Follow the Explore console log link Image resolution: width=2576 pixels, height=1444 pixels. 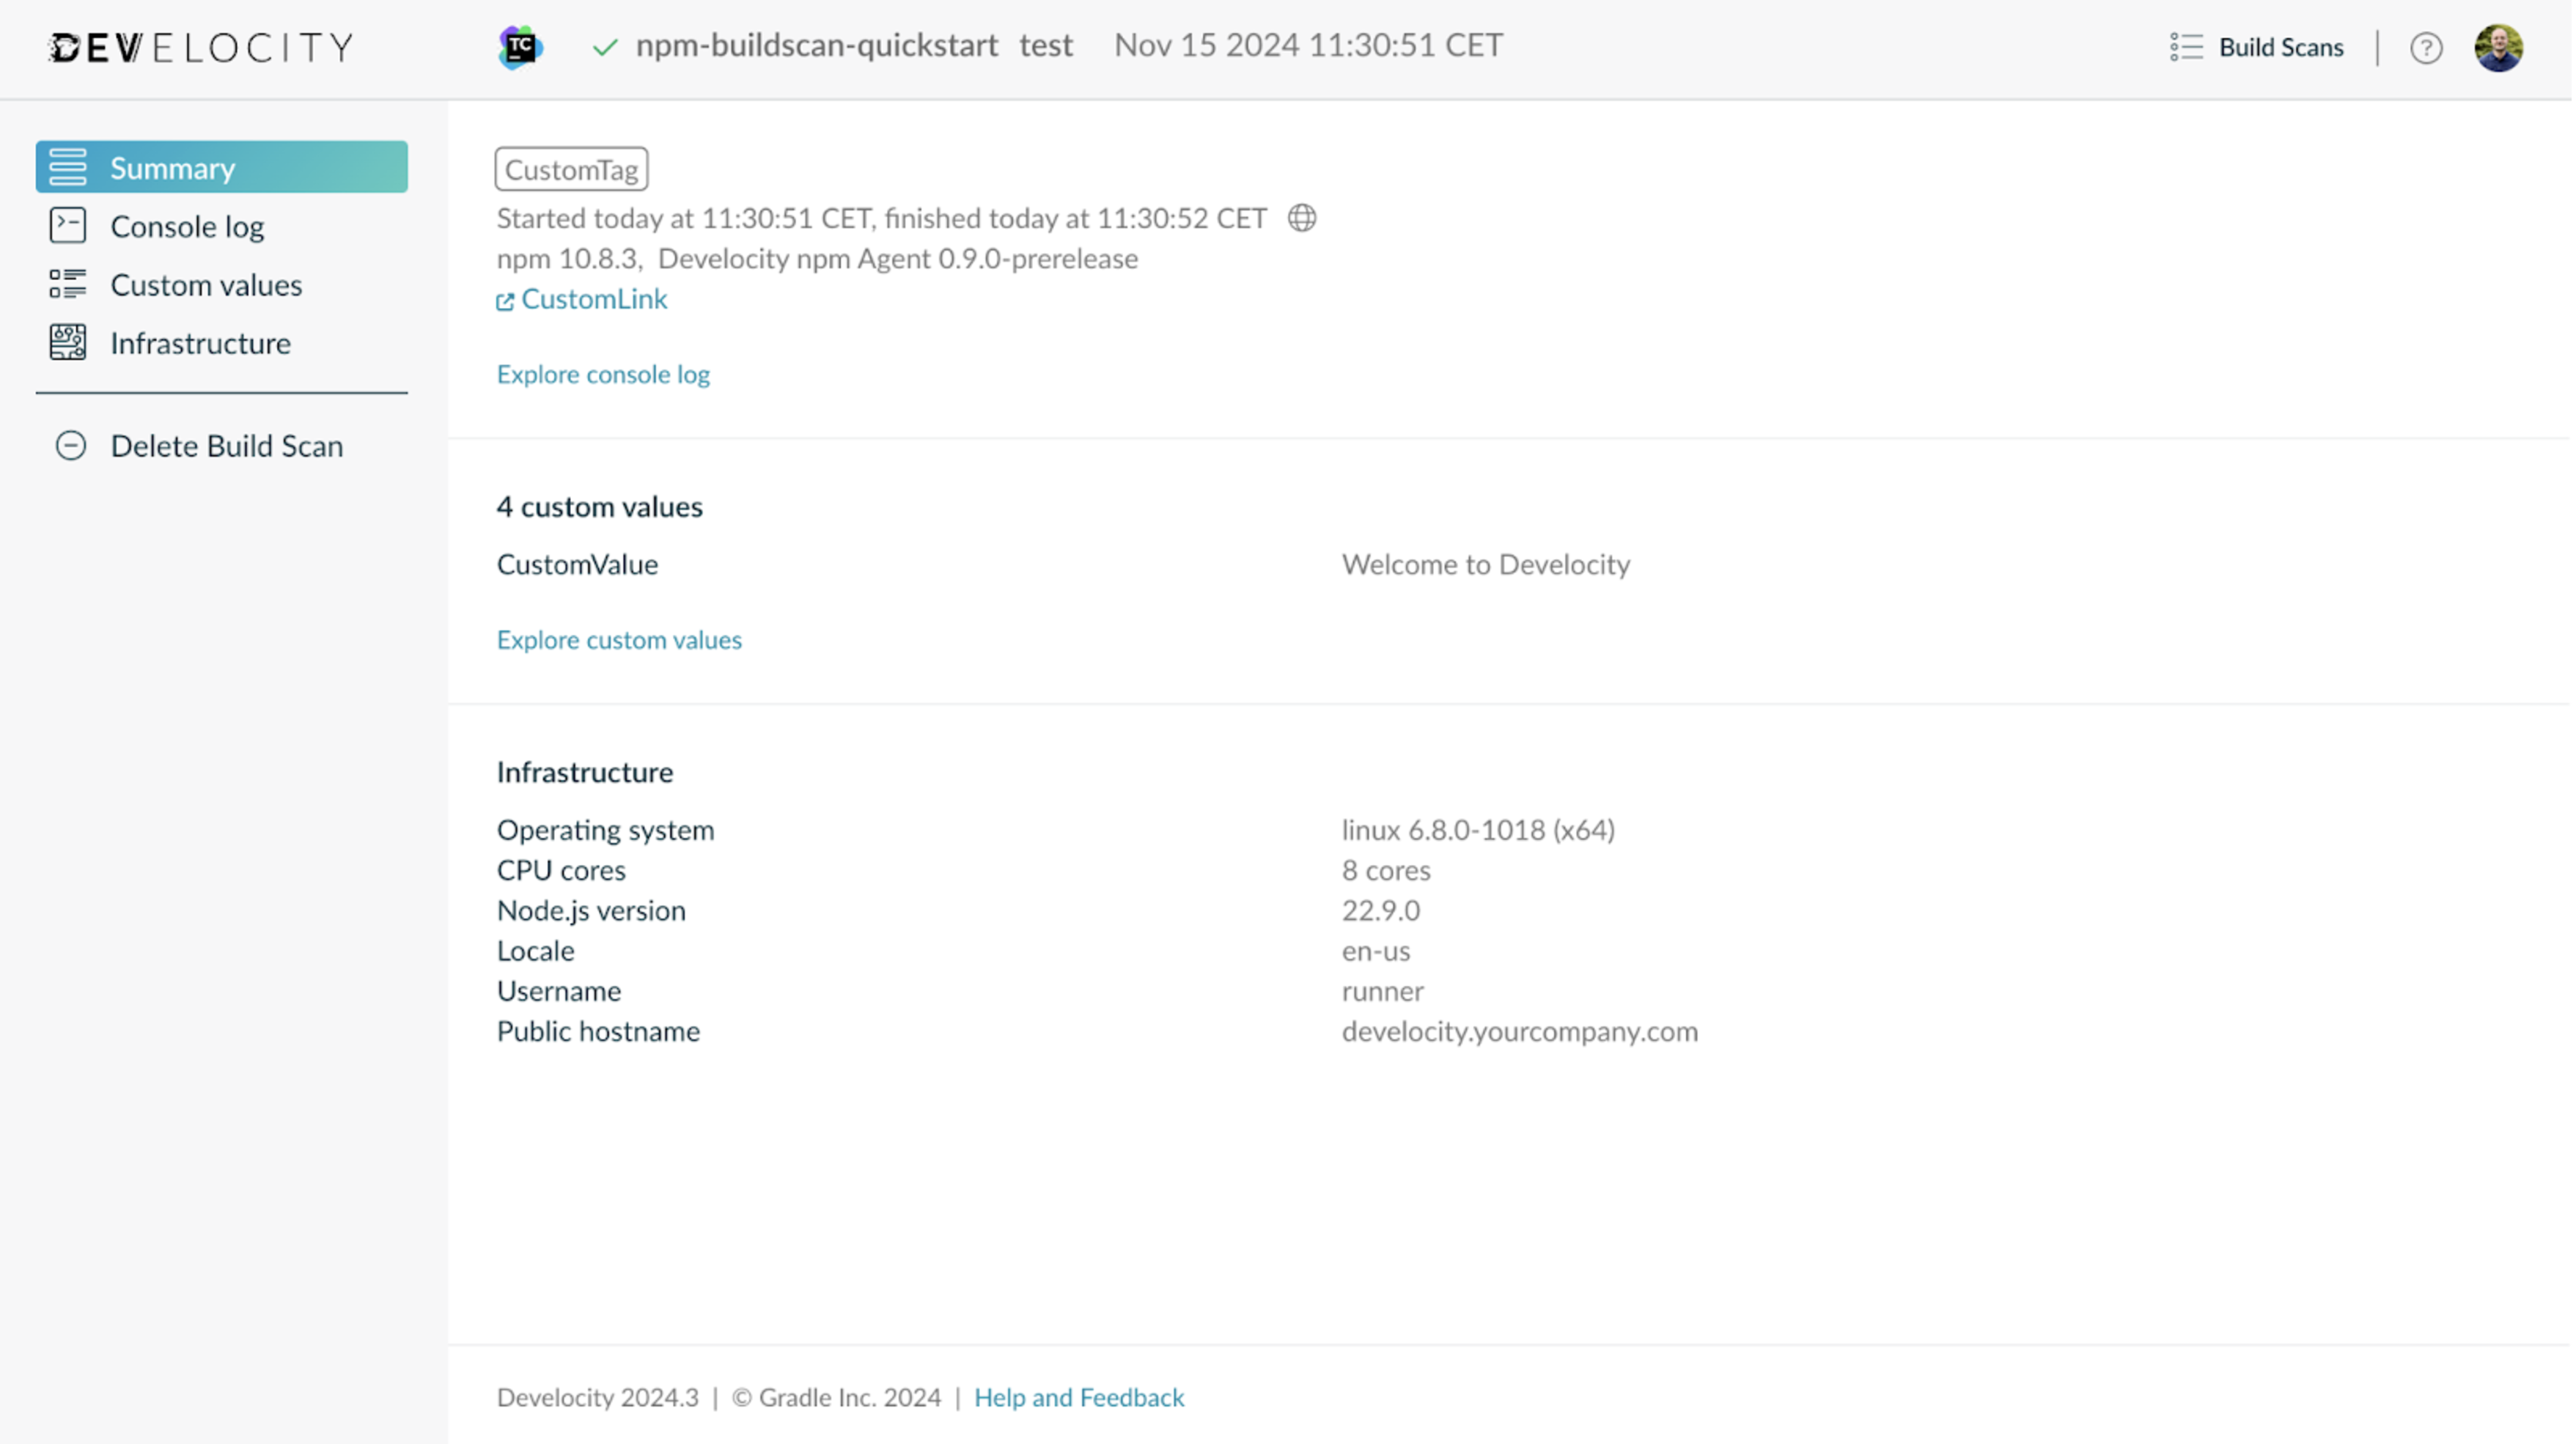[x=603, y=375]
